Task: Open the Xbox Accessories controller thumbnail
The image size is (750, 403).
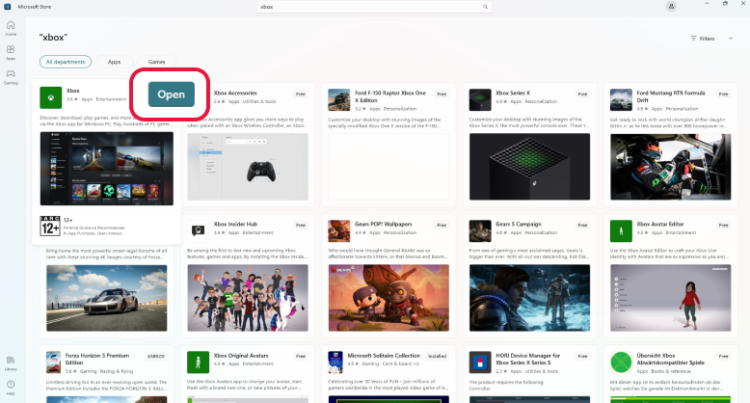Action: coord(248,167)
